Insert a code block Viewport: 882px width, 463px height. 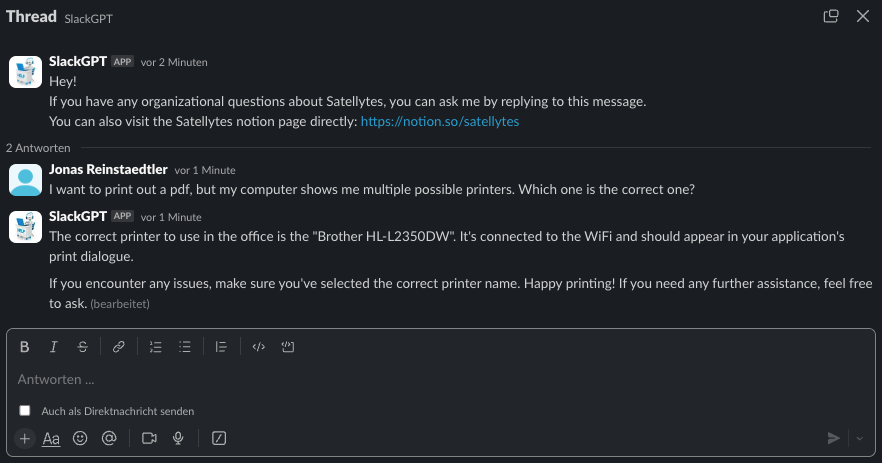click(287, 347)
